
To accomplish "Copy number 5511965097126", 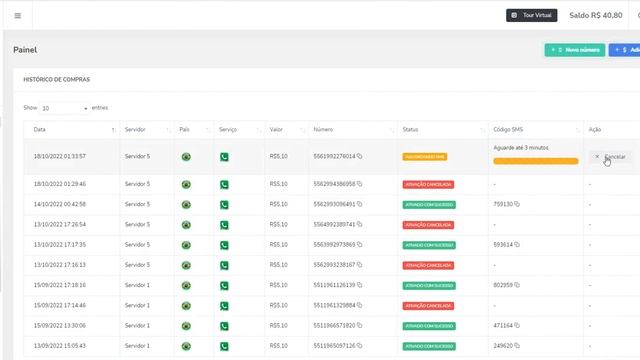I will (x=360, y=346).
